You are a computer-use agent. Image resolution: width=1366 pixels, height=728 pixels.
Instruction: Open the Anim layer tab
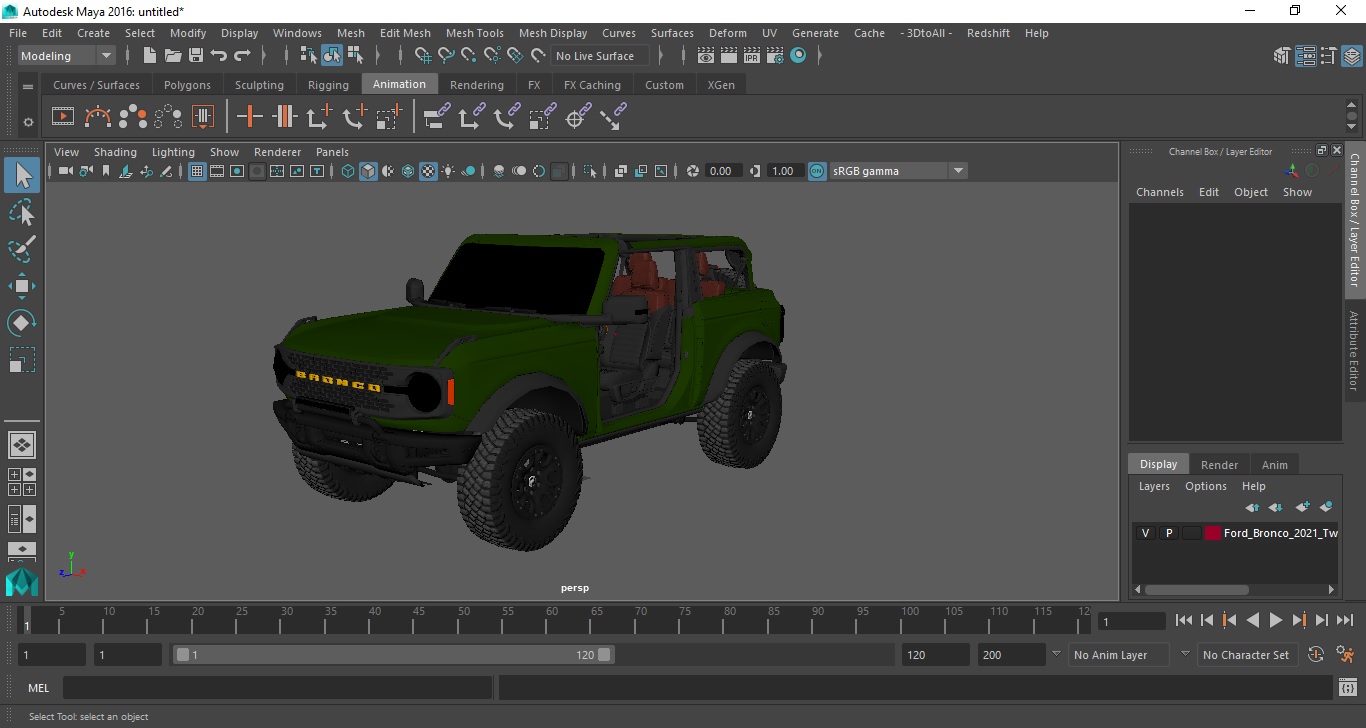pyautogui.click(x=1274, y=464)
